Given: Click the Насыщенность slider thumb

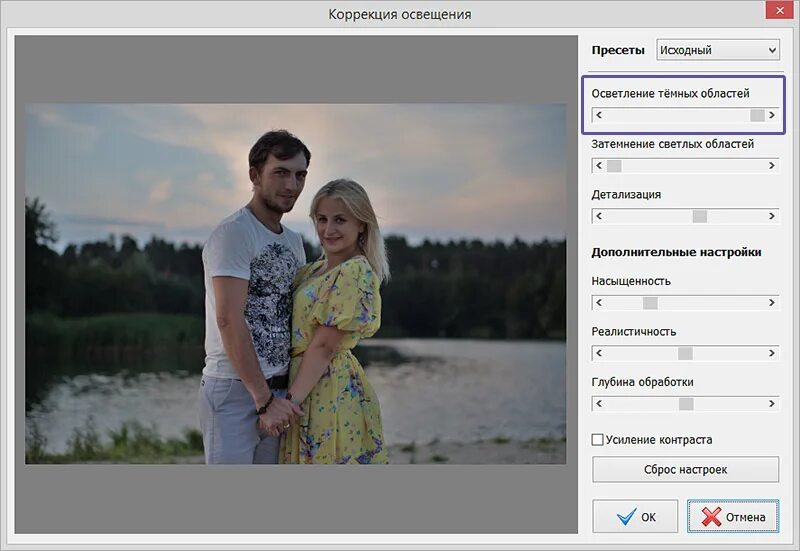Looking at the screenshot, I should 650,303.
